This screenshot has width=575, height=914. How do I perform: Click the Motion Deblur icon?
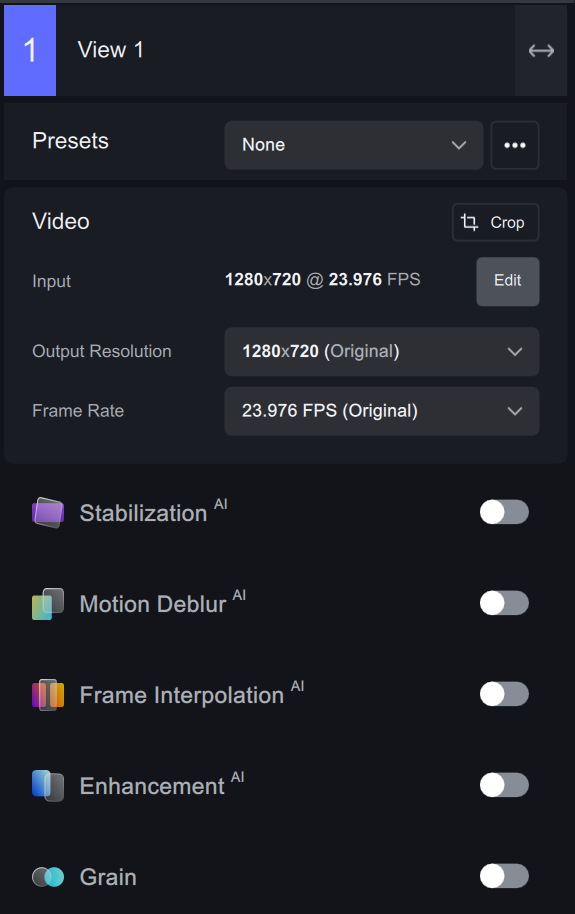click(48, 604)
